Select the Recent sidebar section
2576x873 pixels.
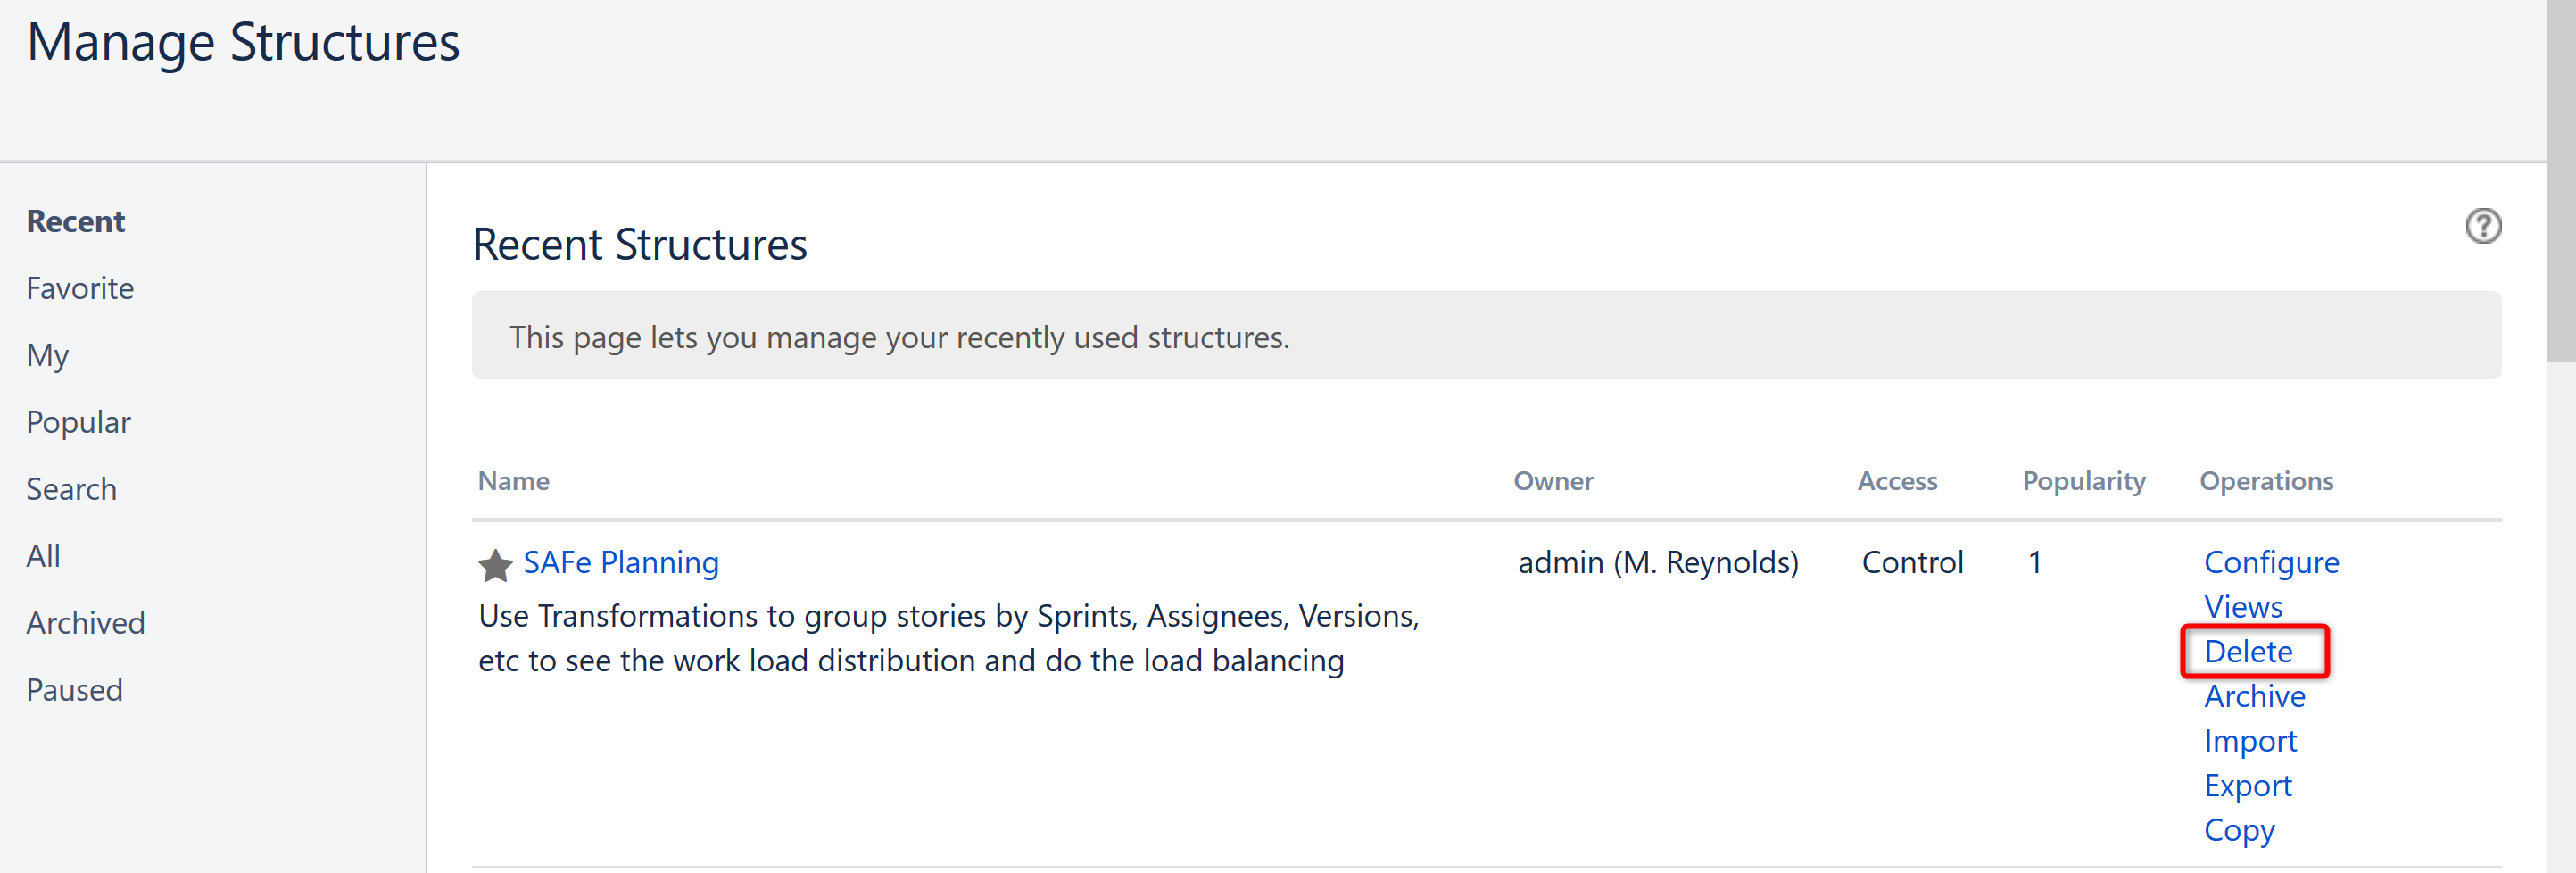point(76,220)
